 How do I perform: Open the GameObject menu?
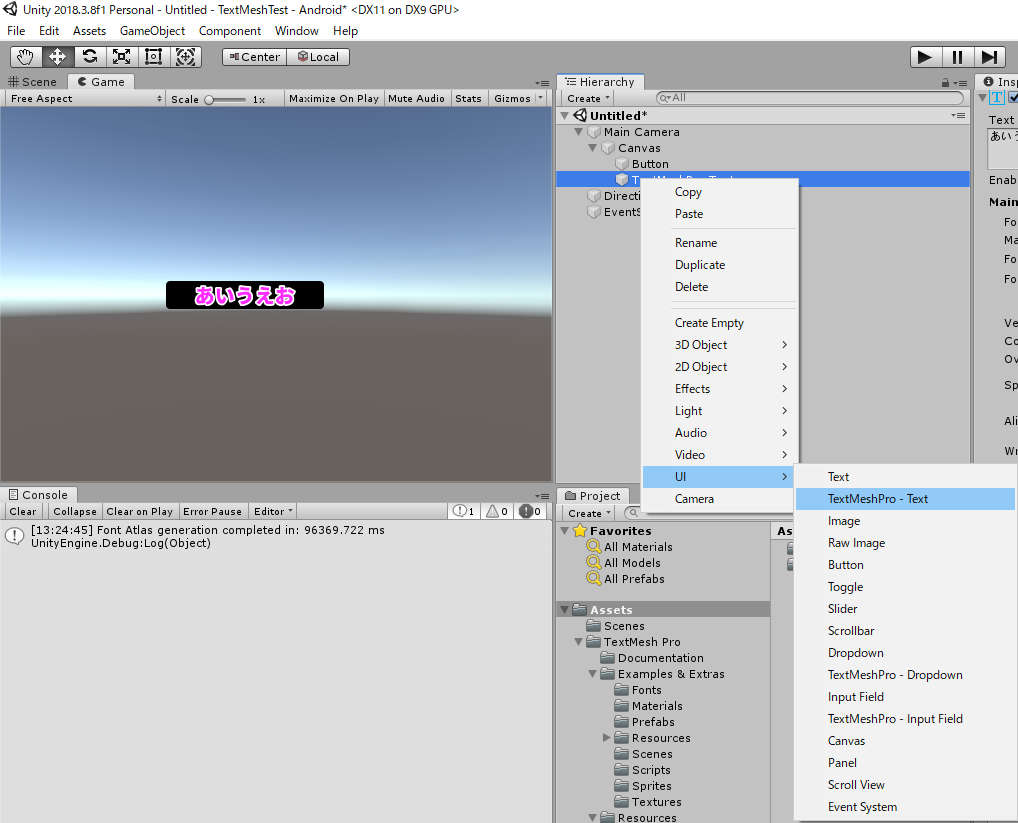click(x=152, y=31)
